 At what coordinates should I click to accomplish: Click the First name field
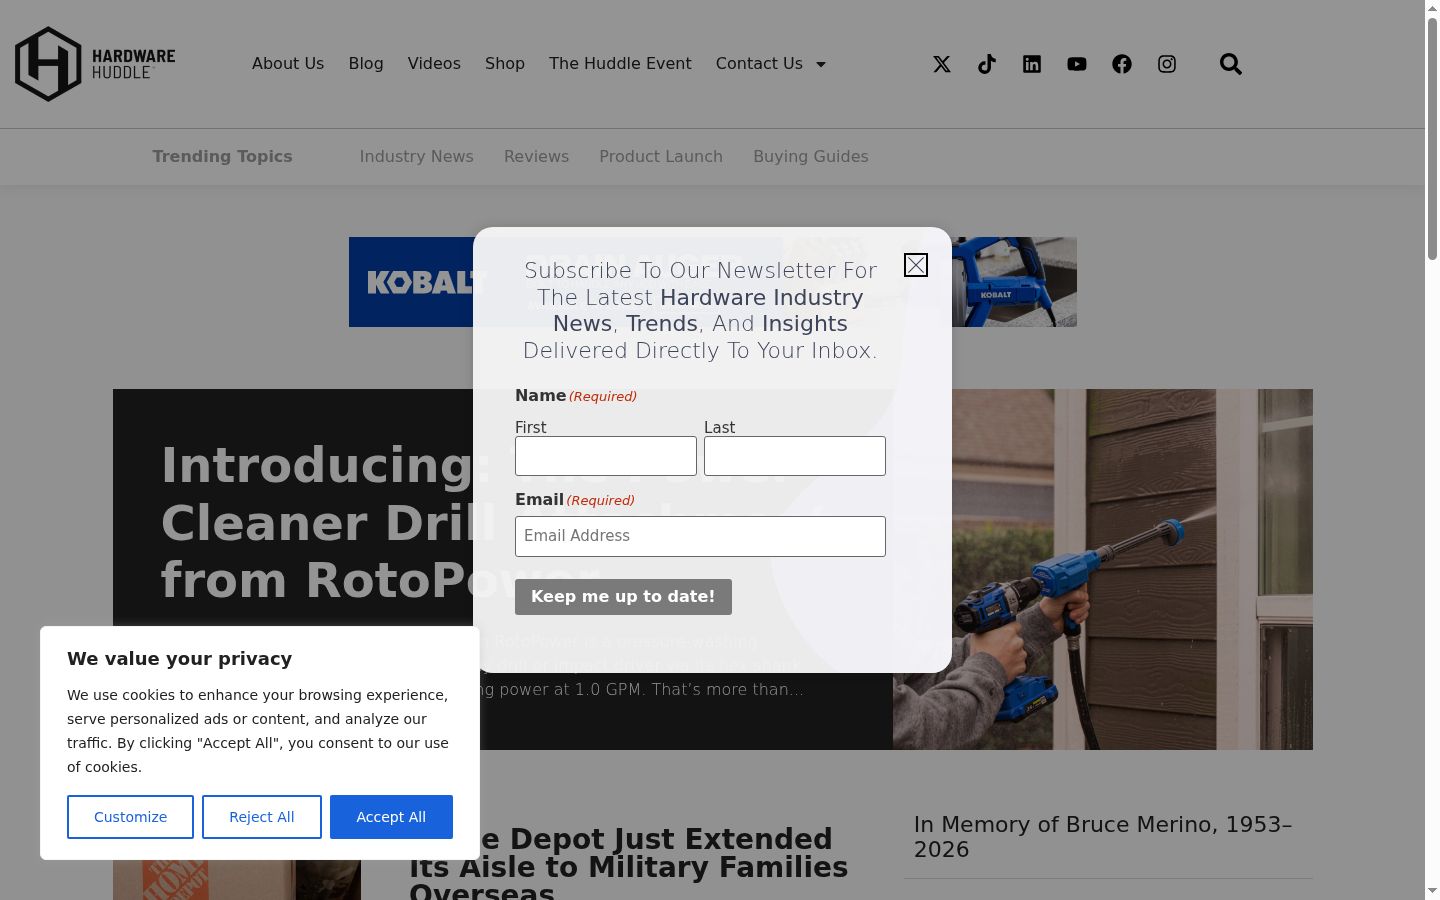[606, 456]
